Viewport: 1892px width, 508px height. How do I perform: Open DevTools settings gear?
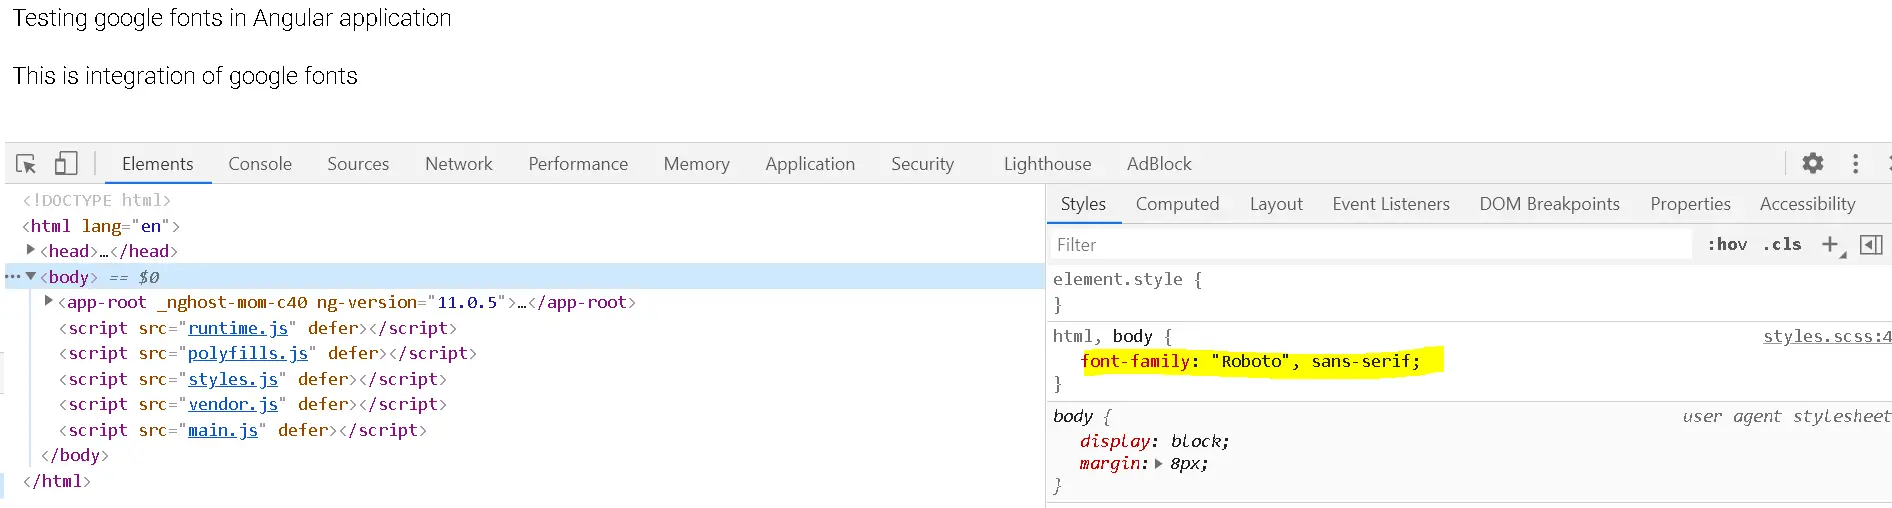(1813, 163)
